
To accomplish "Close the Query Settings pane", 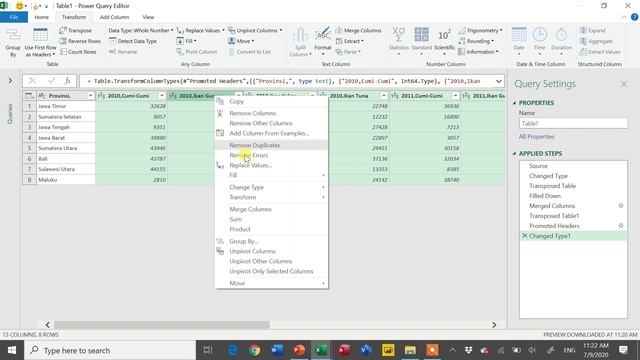I will click(624, 84).
